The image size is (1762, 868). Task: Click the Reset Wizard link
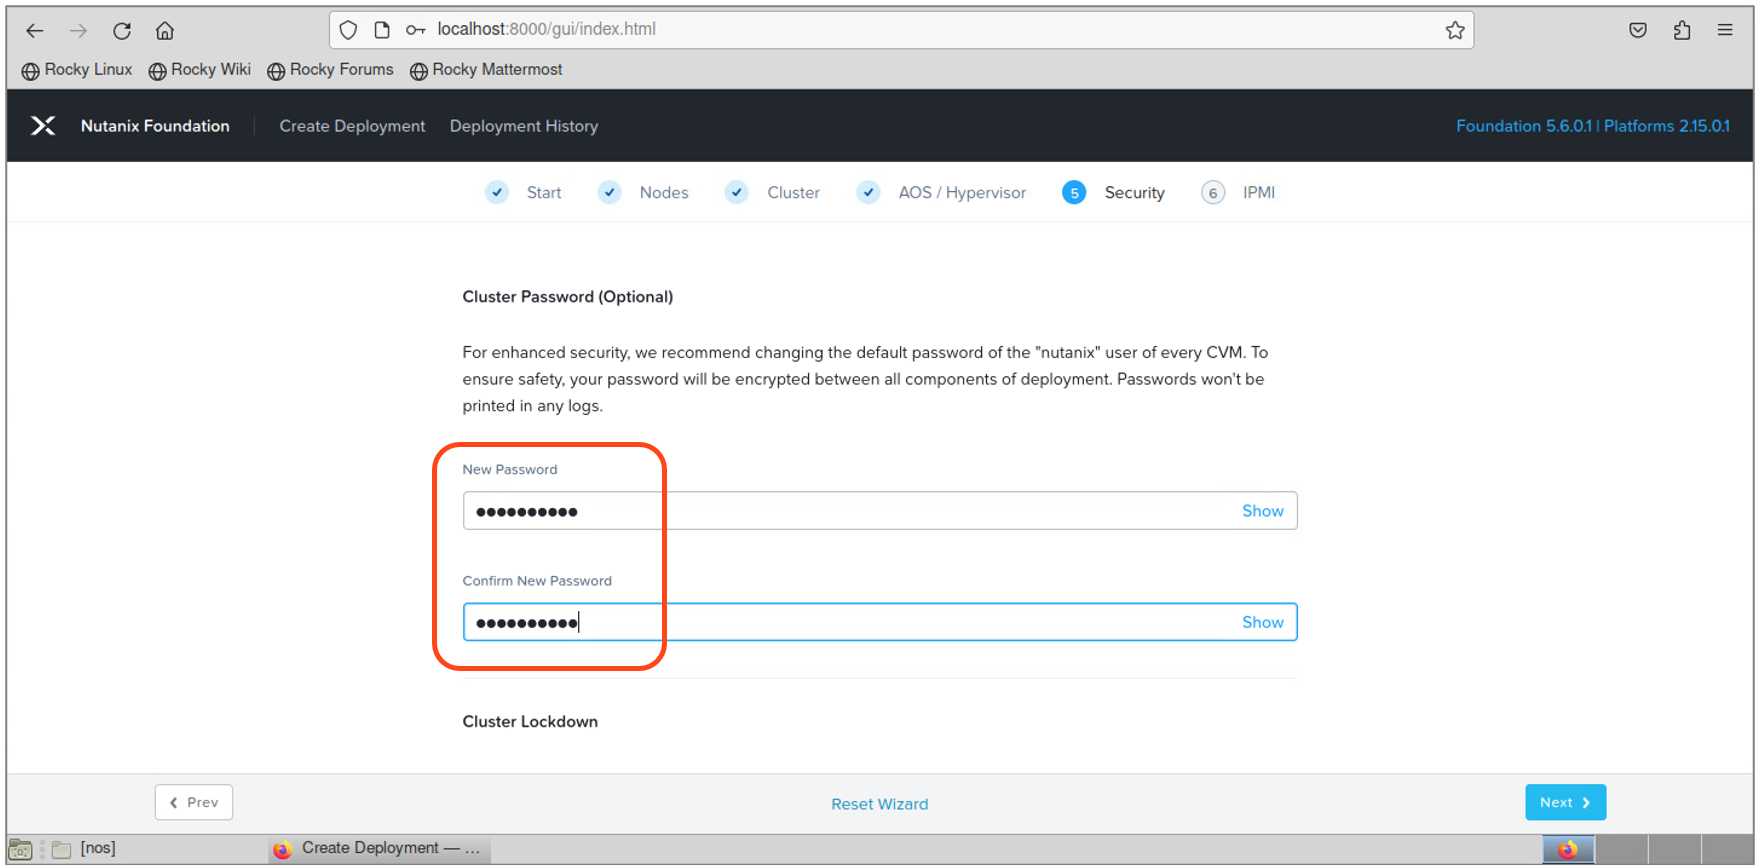[x=880, y=804]
